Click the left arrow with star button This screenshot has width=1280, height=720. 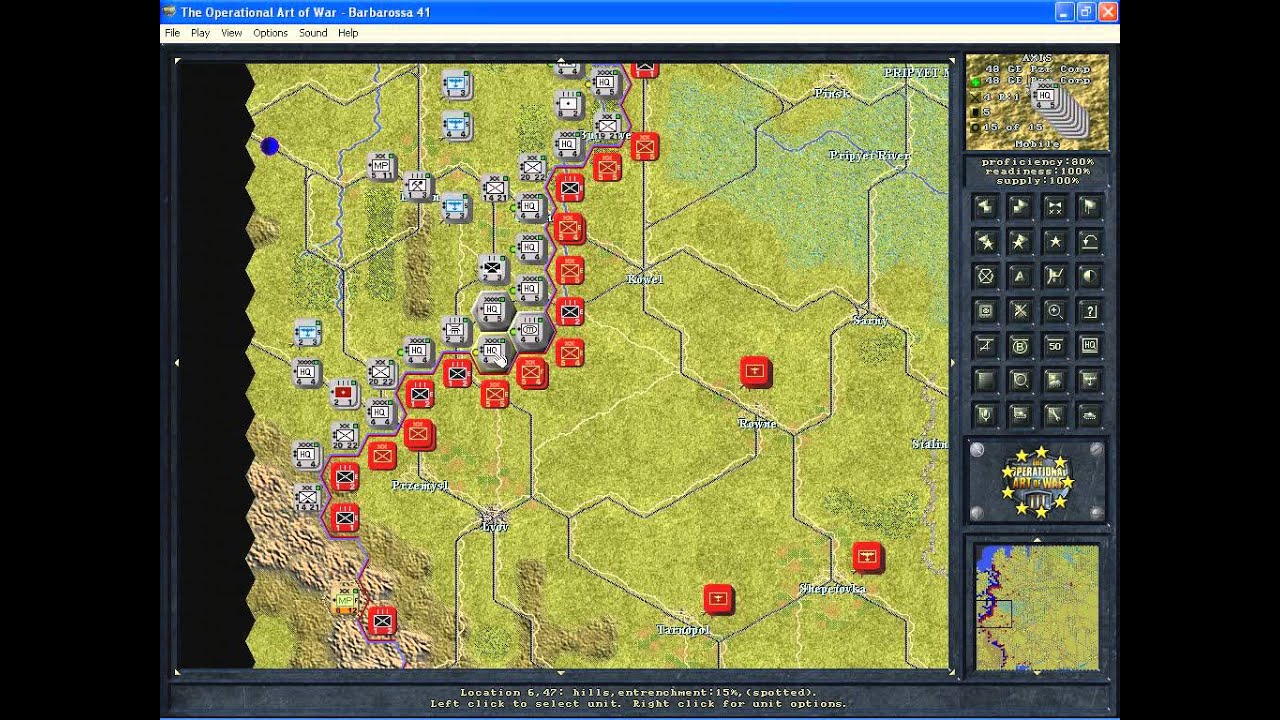pyautogui.click(x=986, y=242)
